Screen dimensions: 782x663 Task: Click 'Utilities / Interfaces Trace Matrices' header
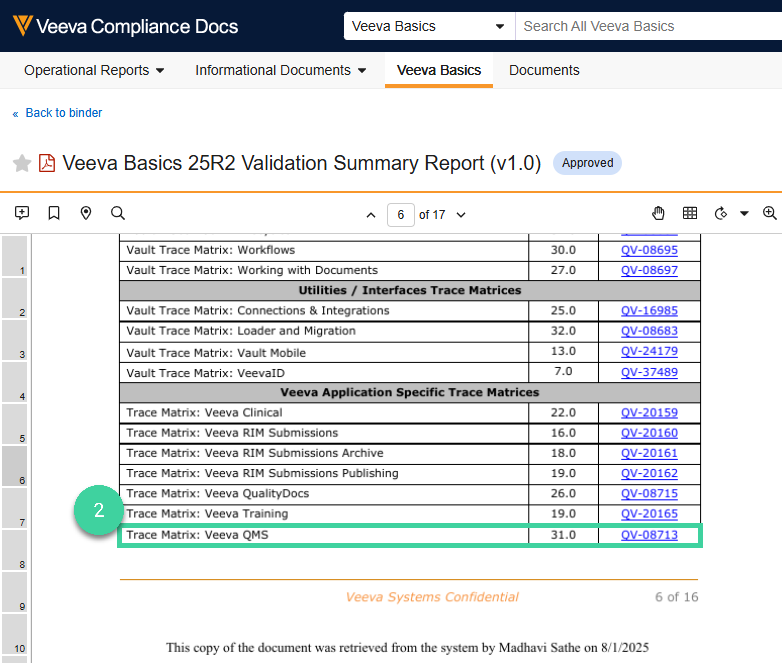tap(409, 290)
